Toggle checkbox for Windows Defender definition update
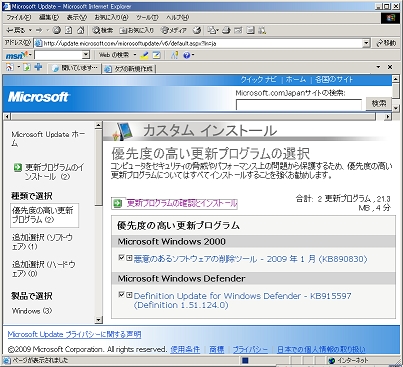This screenshot has width=403, height=367. point(121,295)
